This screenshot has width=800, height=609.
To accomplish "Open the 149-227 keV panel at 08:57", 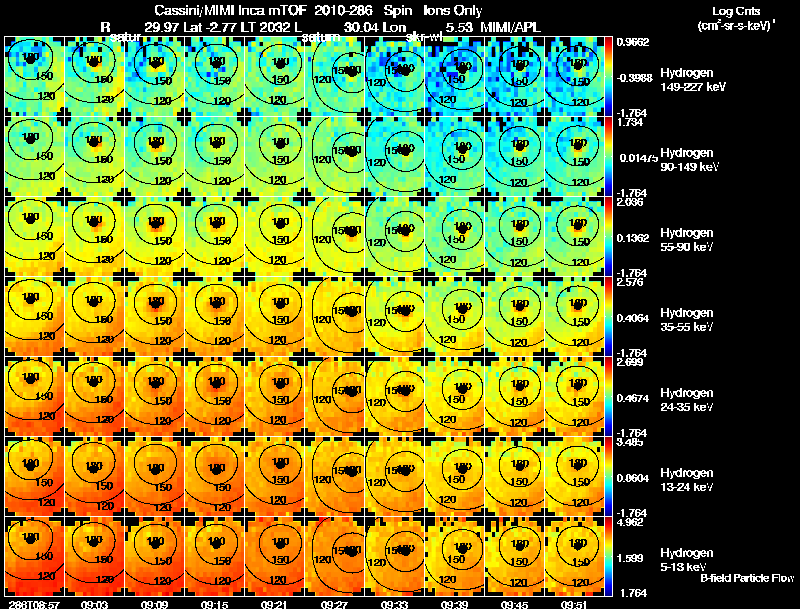I will coord(35,77).
